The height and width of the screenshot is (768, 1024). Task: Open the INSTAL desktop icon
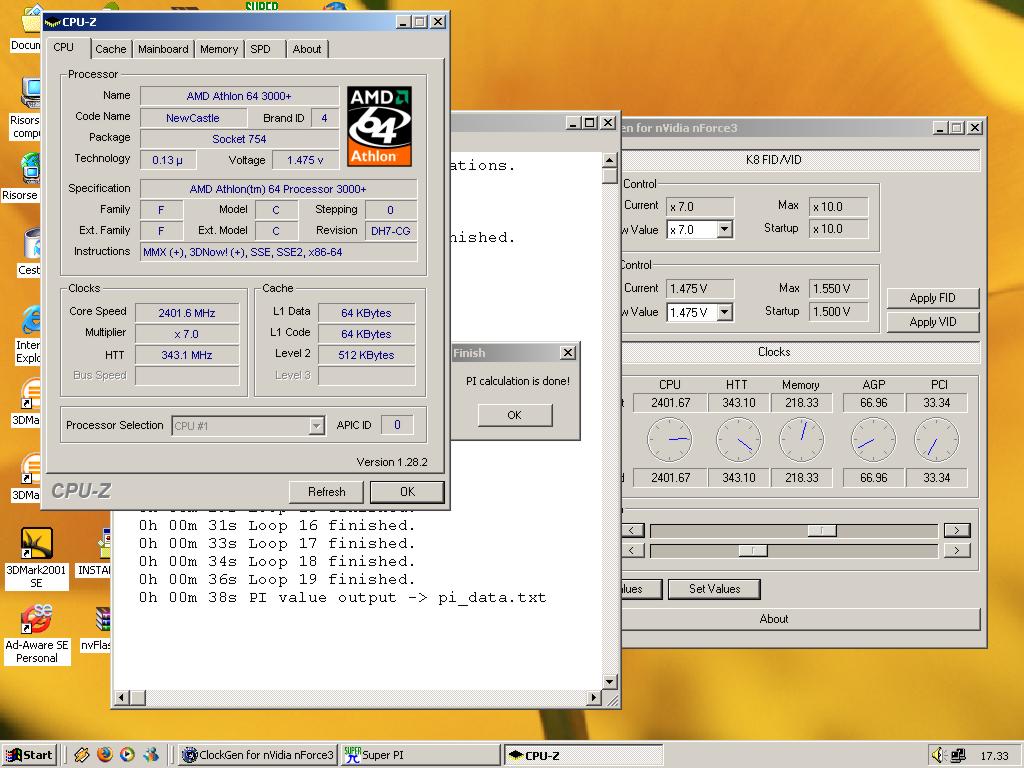104,543
